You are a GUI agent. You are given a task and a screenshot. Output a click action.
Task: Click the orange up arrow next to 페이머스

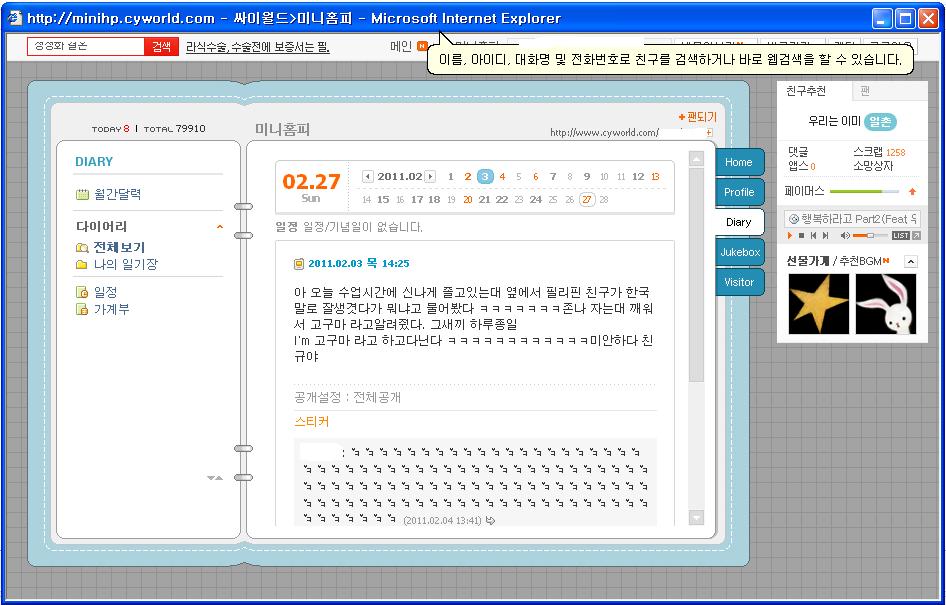(912, 192)
